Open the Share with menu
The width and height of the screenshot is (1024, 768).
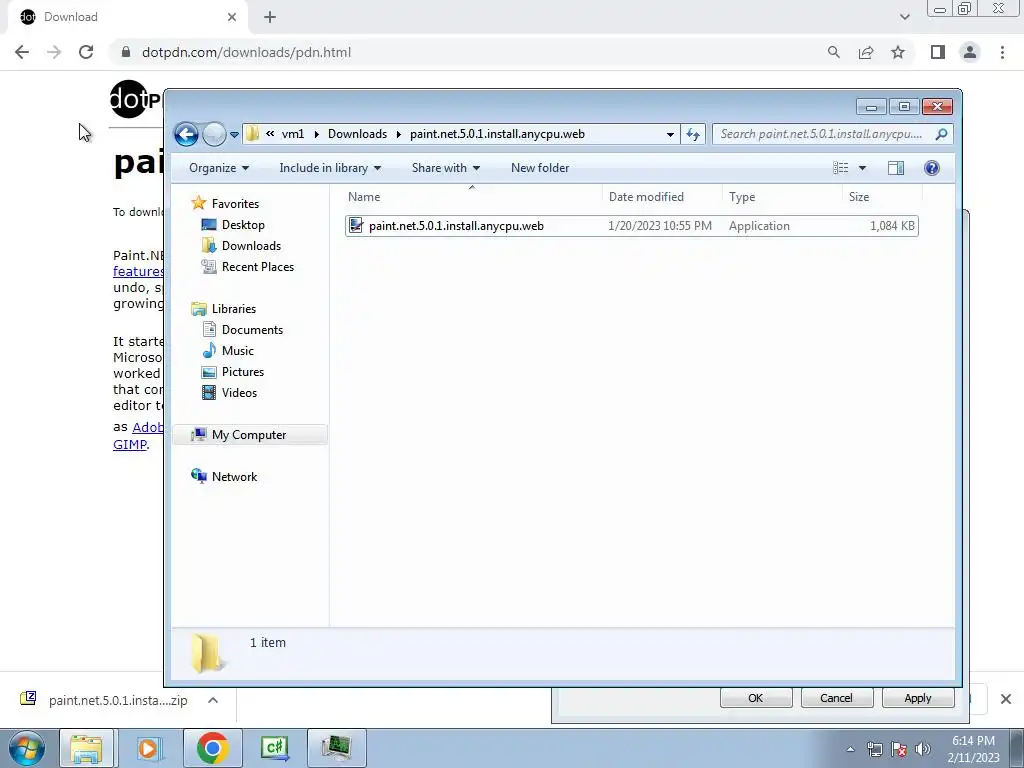click(x=446, y=168)
